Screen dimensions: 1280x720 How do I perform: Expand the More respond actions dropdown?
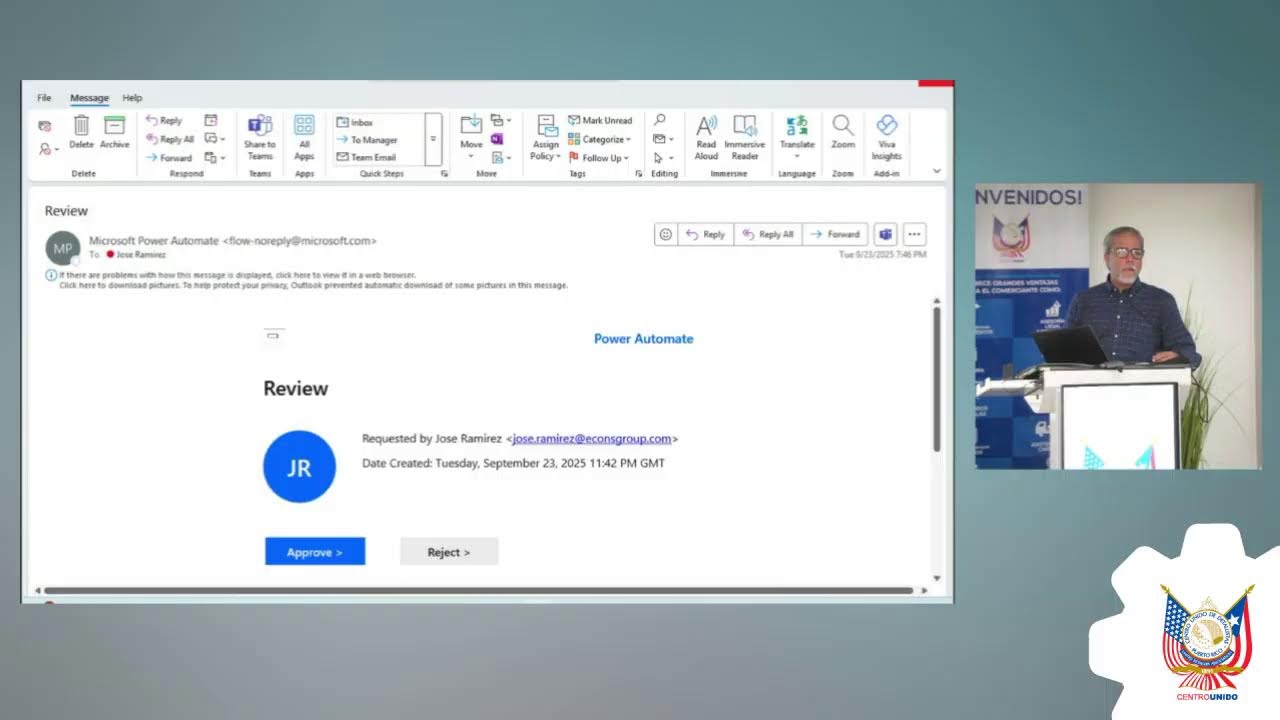(214, 157)
